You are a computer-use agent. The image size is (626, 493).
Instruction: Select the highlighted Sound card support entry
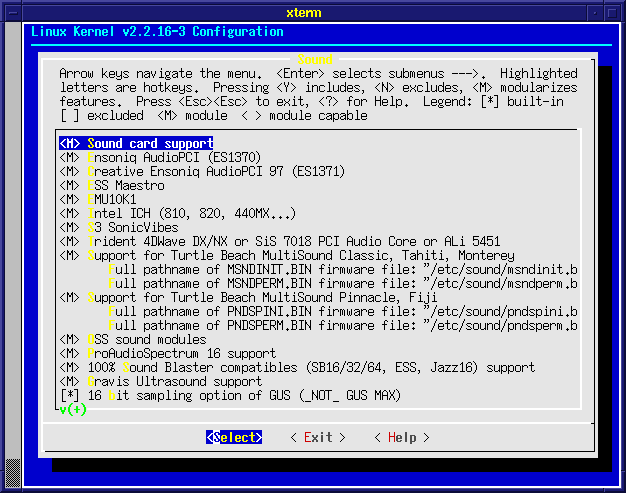point(136,144)
